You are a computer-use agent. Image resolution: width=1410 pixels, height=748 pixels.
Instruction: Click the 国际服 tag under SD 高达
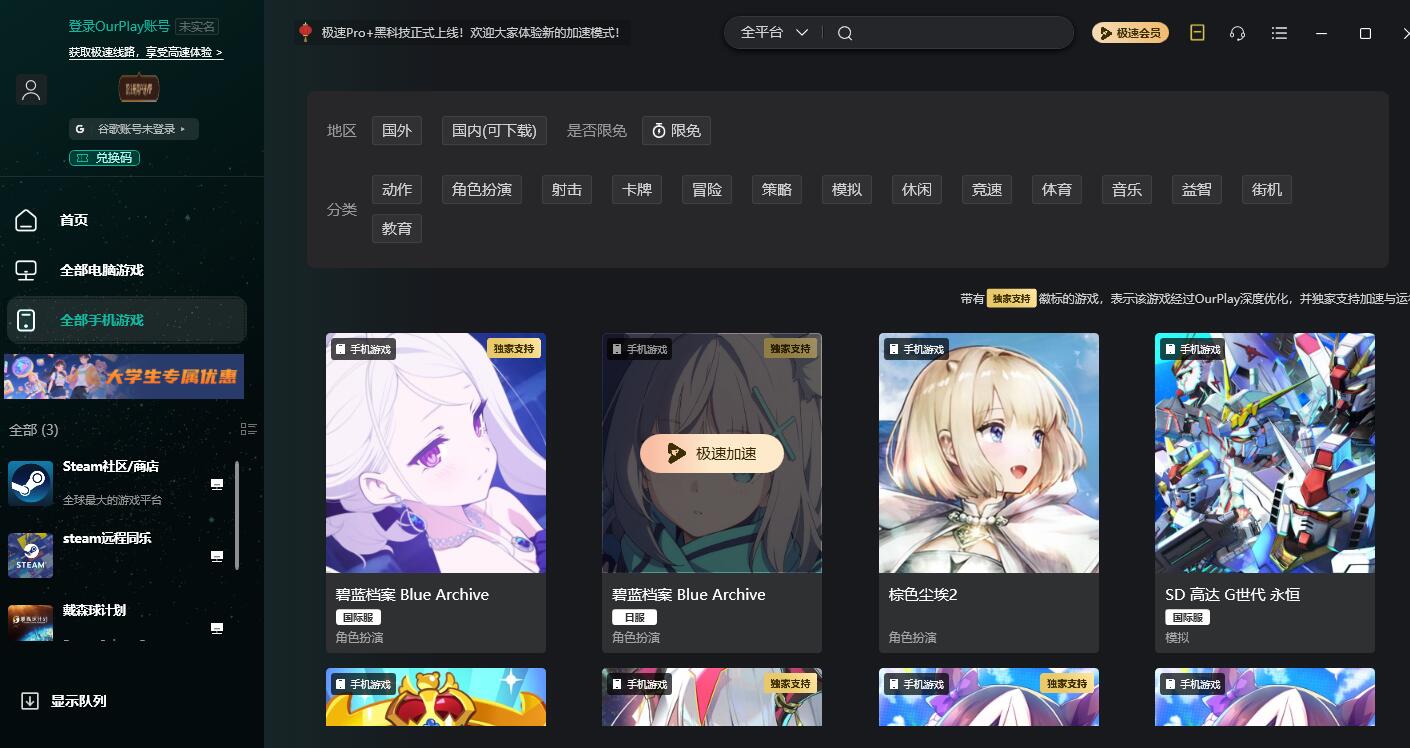(1188, 618)
